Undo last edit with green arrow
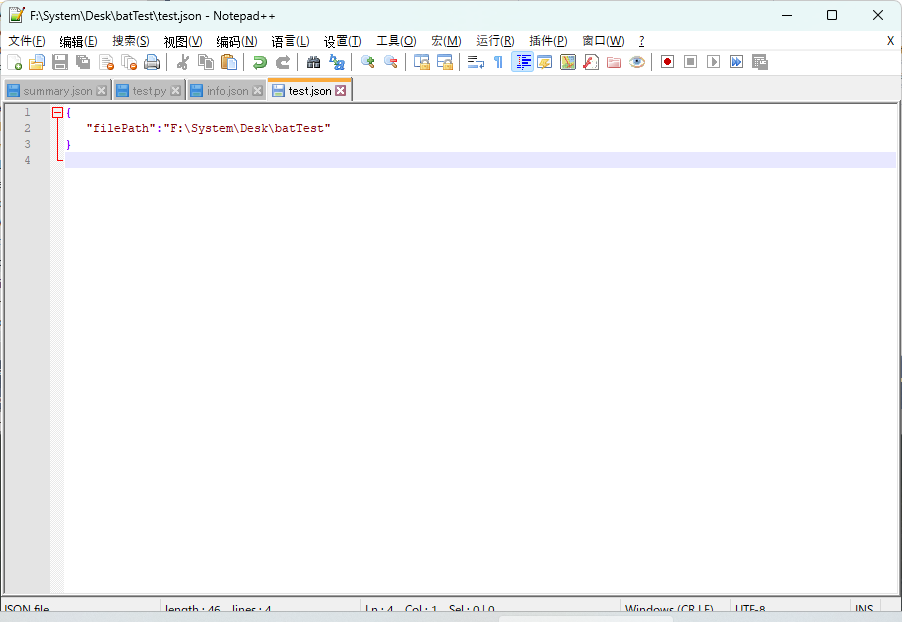Image resolution: width=902 pixels, height=622 pixels. 260,62
